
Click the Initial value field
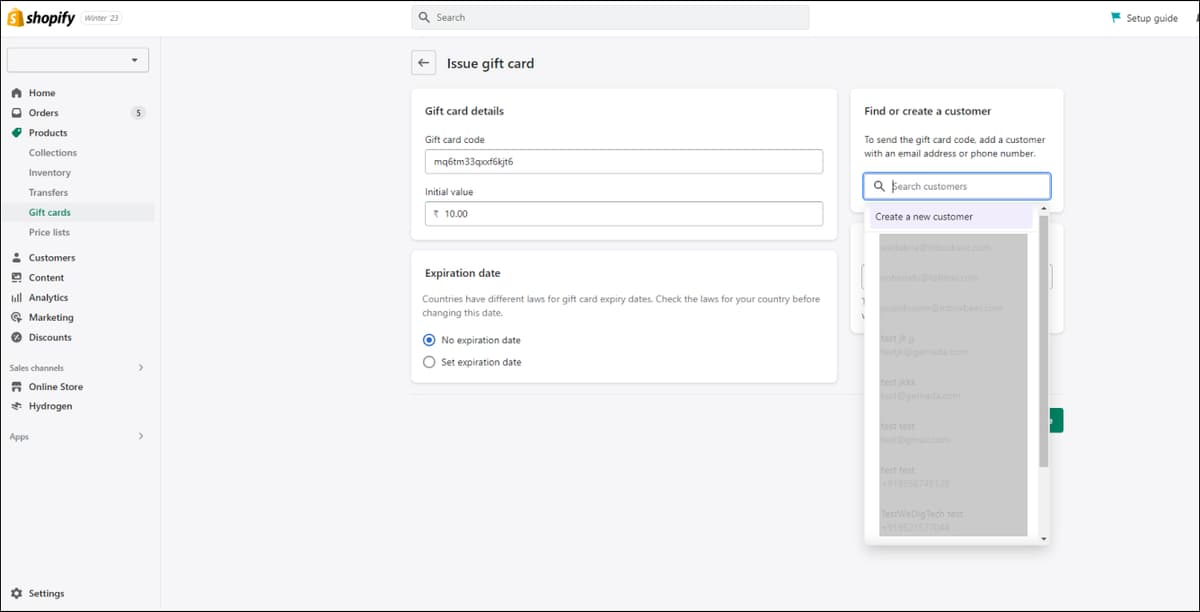[624, 214]
